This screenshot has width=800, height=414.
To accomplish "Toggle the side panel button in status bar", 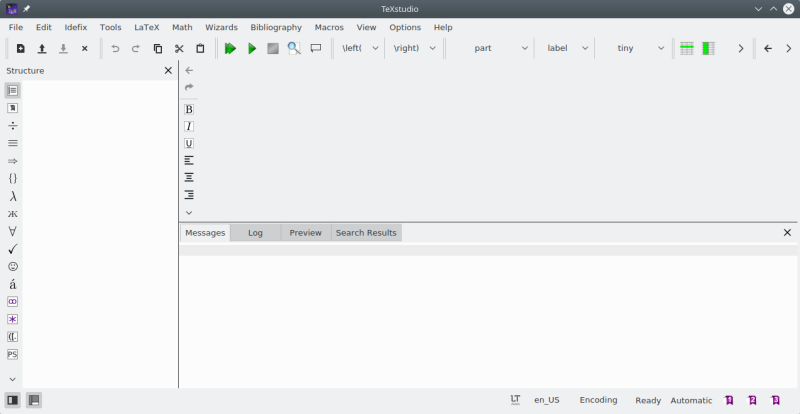I will point(13,400).
